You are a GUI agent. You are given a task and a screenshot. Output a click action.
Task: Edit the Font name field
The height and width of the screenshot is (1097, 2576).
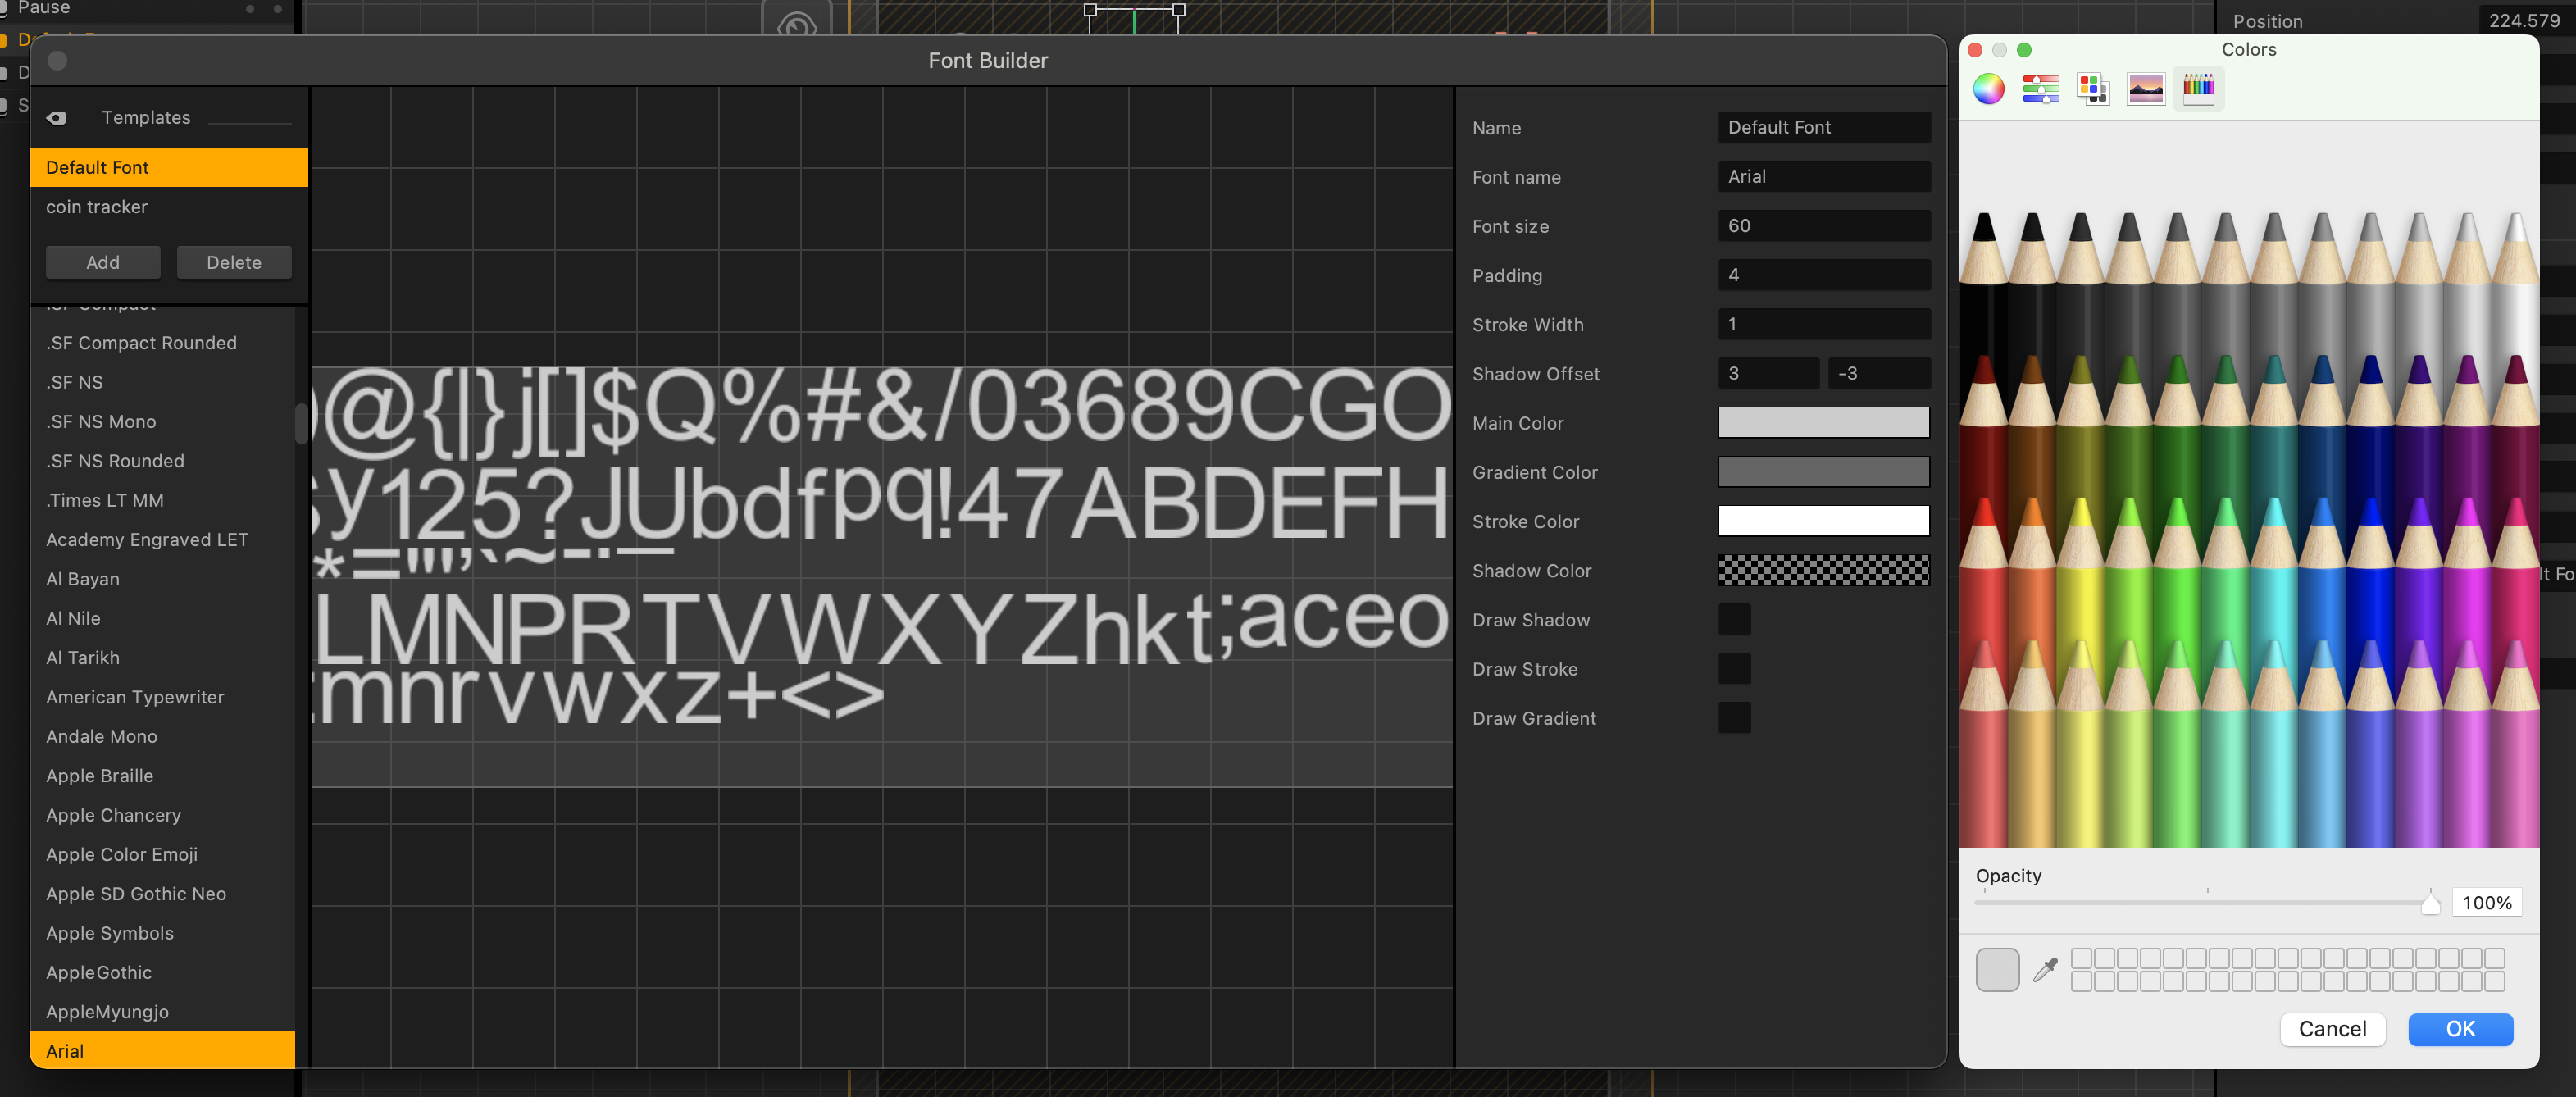click(x=1824, y=176)
